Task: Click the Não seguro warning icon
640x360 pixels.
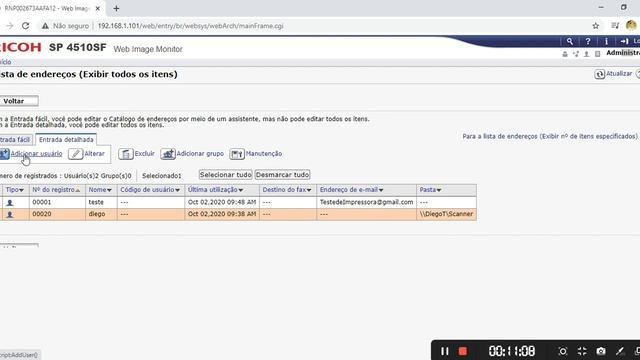Action: coord(45,26)
